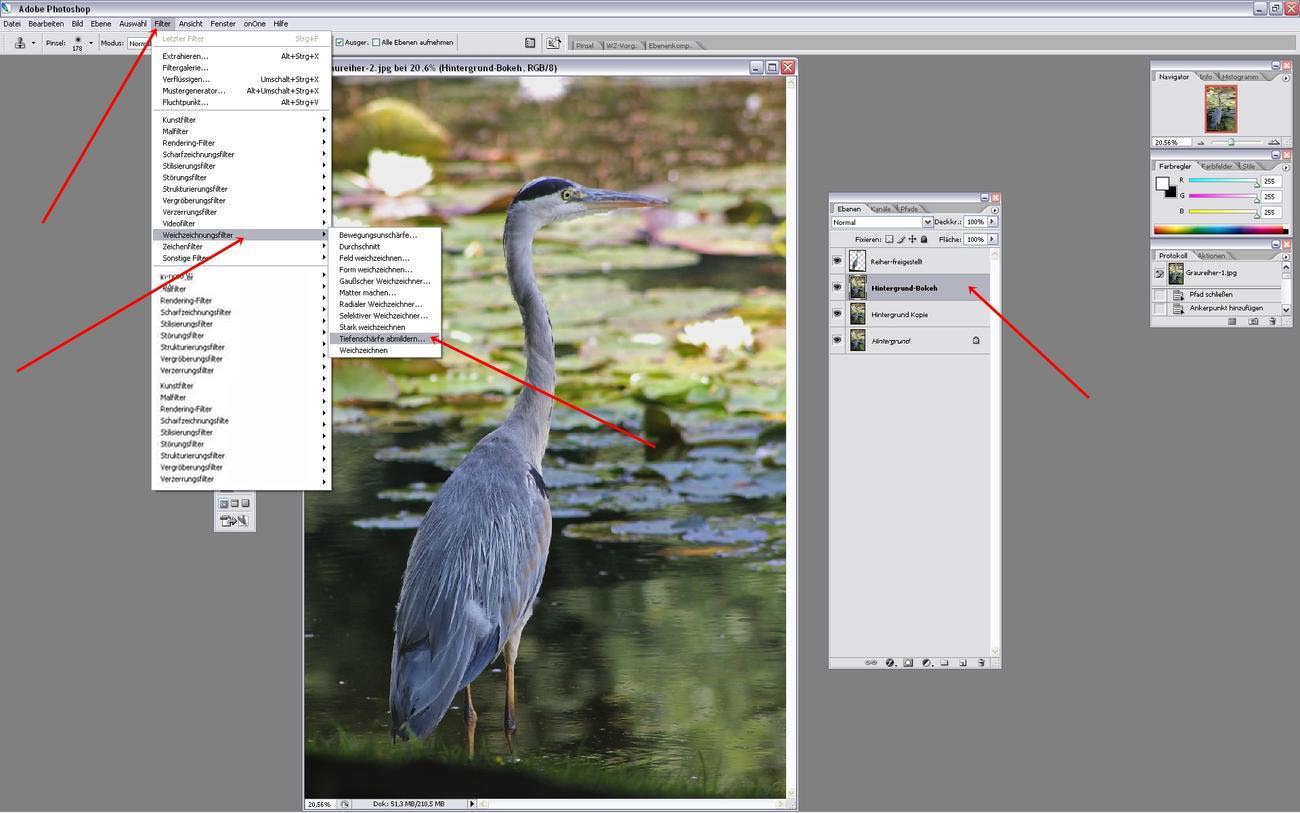The image size is (1300, 813).
Task: Click history brush source icon beside Graureiher-1.jpg
Action: [1159, 274]
